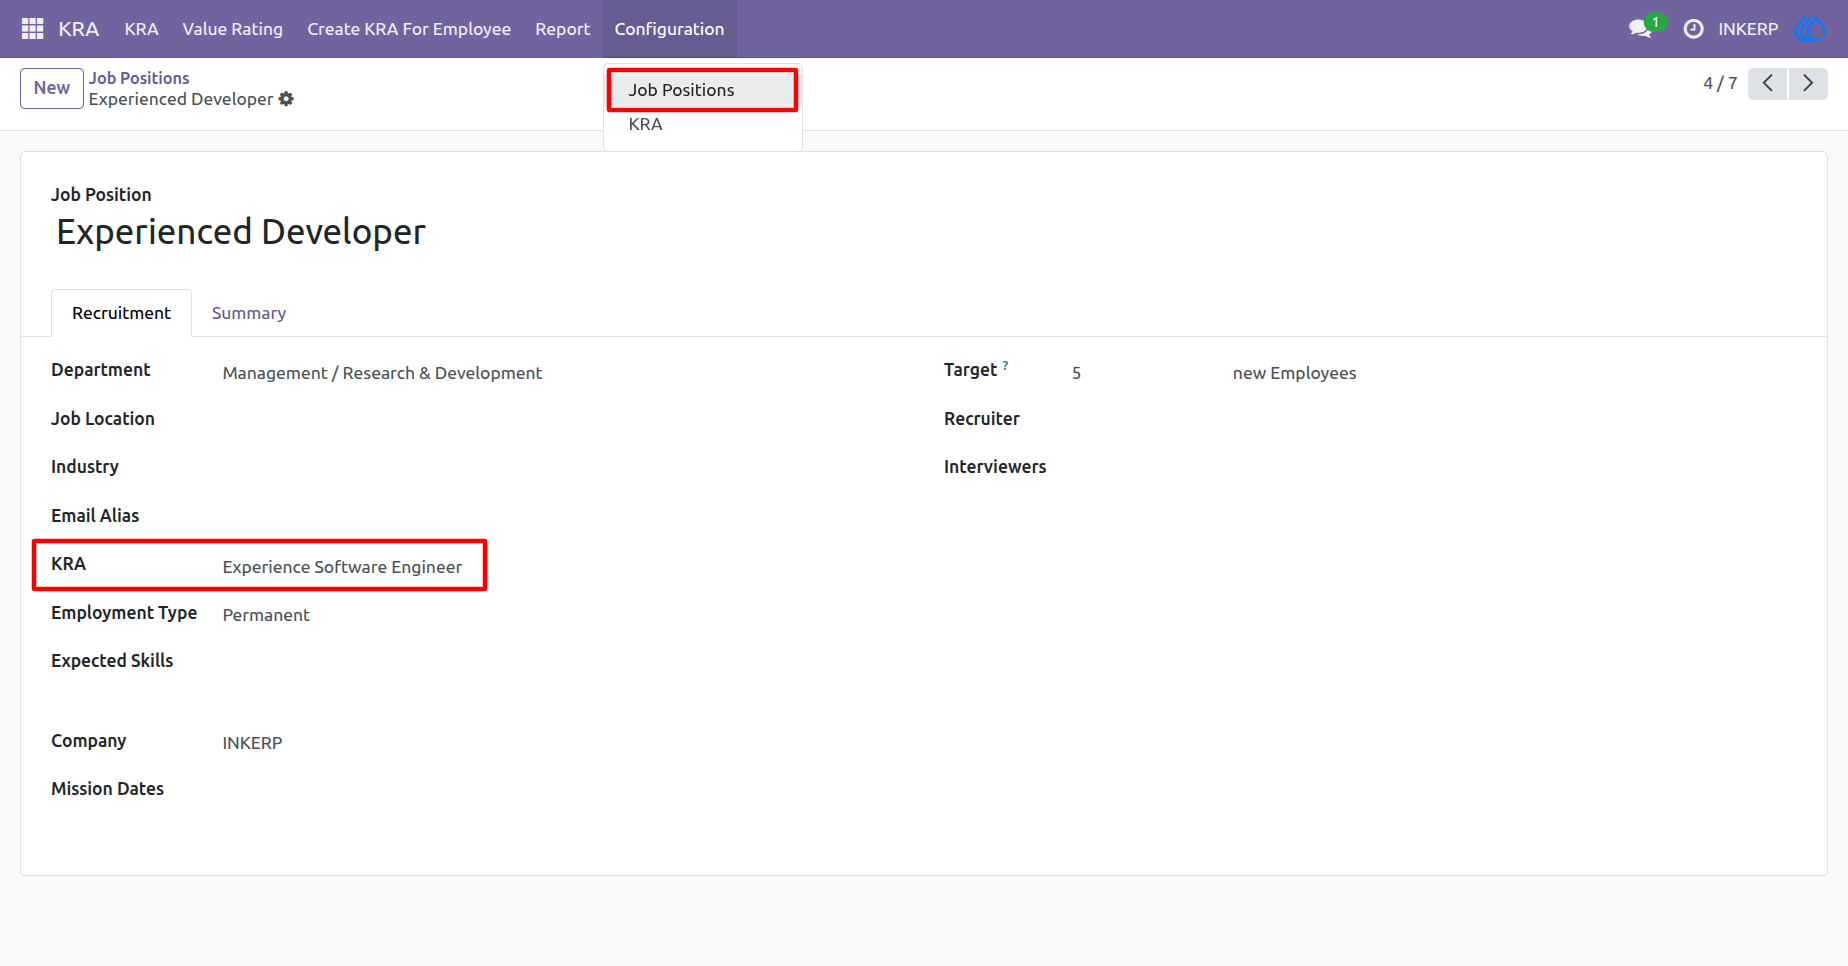Open the Value Rating menu
The image size is (1848, 966).
coord(232,29)
